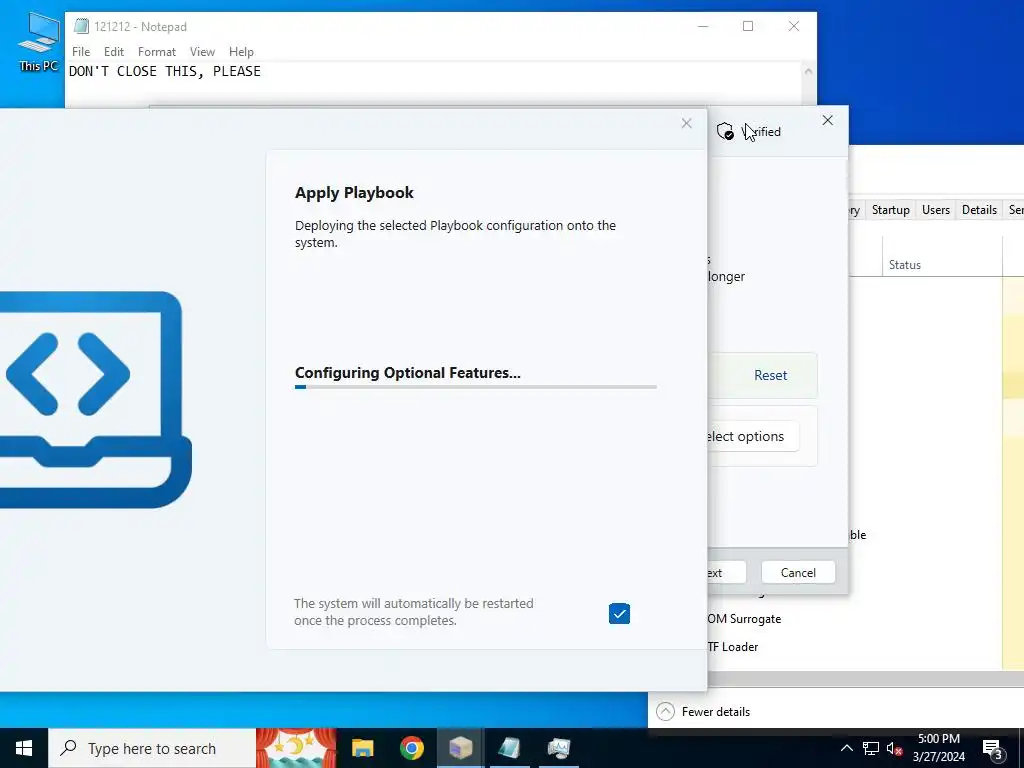The image size is (1024, 768).
Task: Click the Cancel button in the wizard
Action: [798, 573]
